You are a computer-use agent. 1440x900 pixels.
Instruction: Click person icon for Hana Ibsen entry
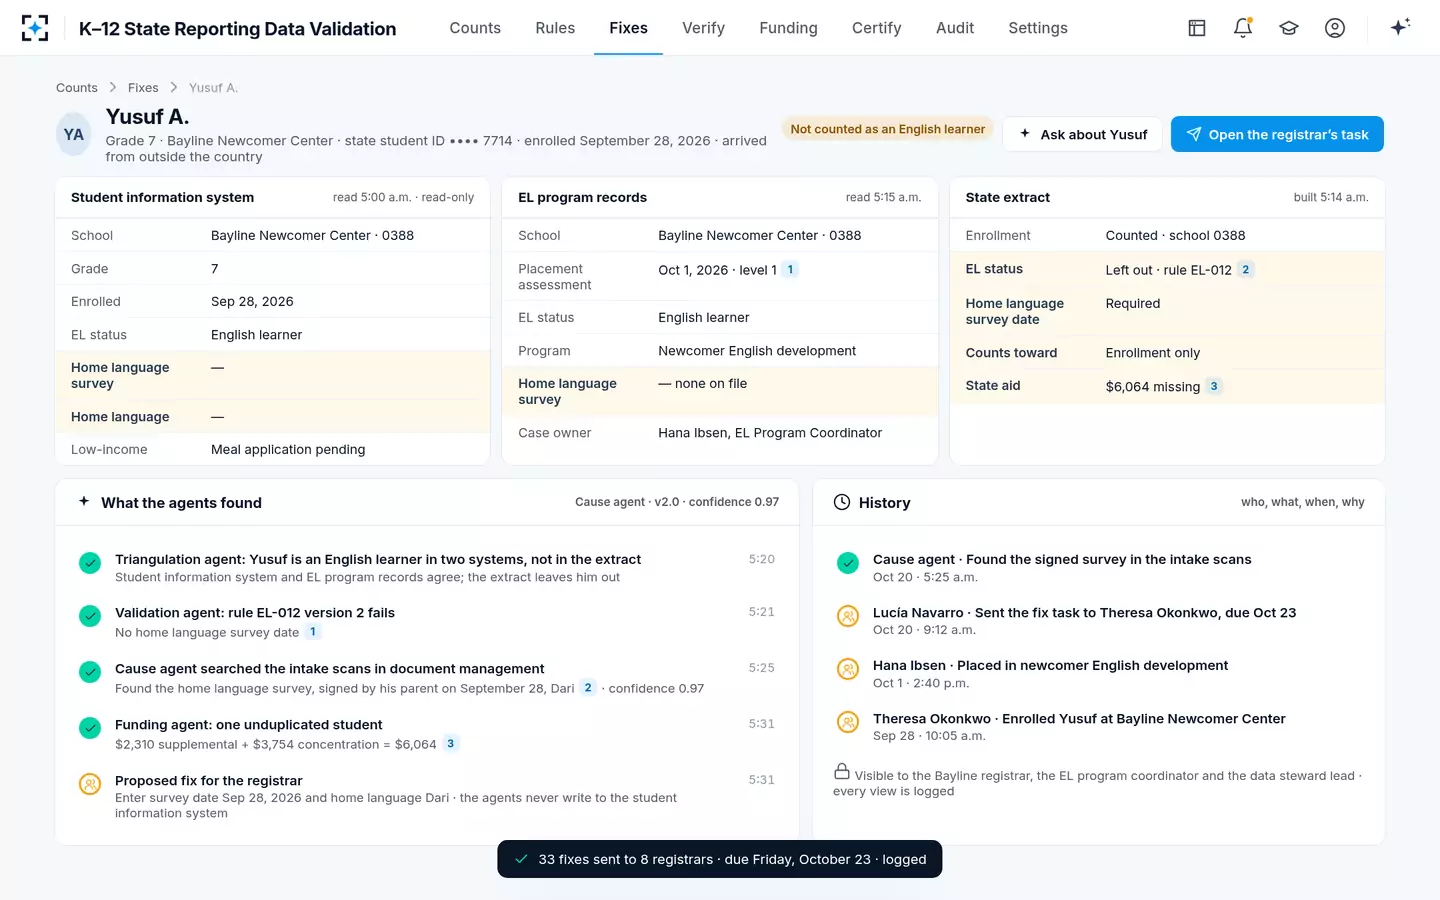(x=848, y=669)
